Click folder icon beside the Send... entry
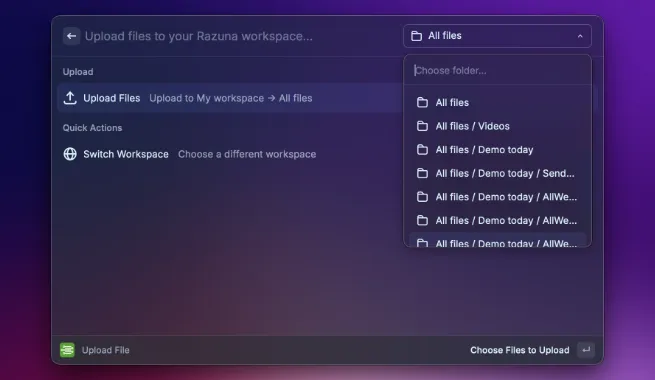This screenshot has height=380, width=655. pyautogui.click(x=422, y=173)
